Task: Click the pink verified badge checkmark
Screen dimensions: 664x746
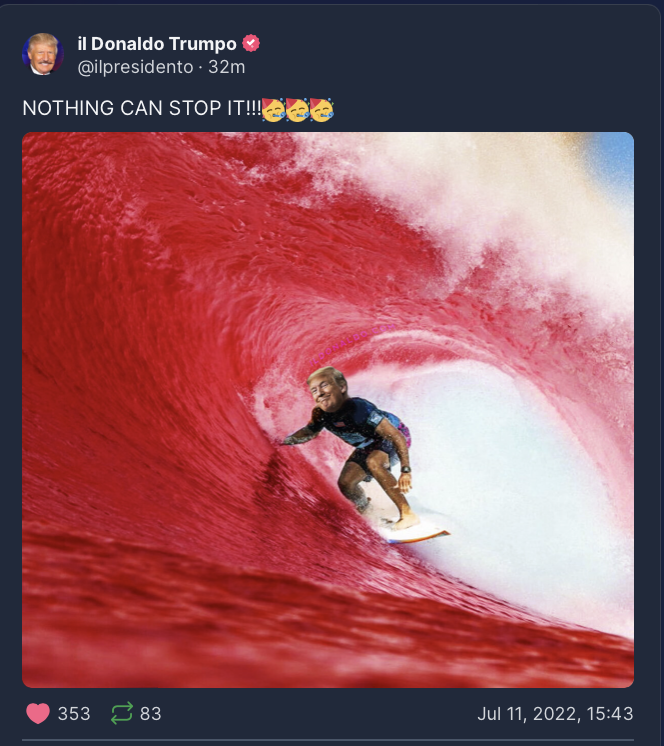Action: pos(251,43)
